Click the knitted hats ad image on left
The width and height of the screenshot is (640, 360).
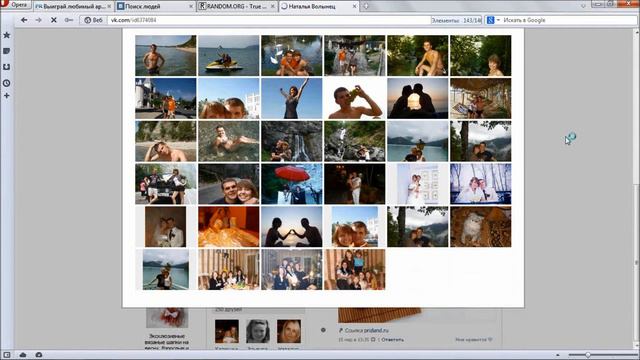tap(167, 318)
